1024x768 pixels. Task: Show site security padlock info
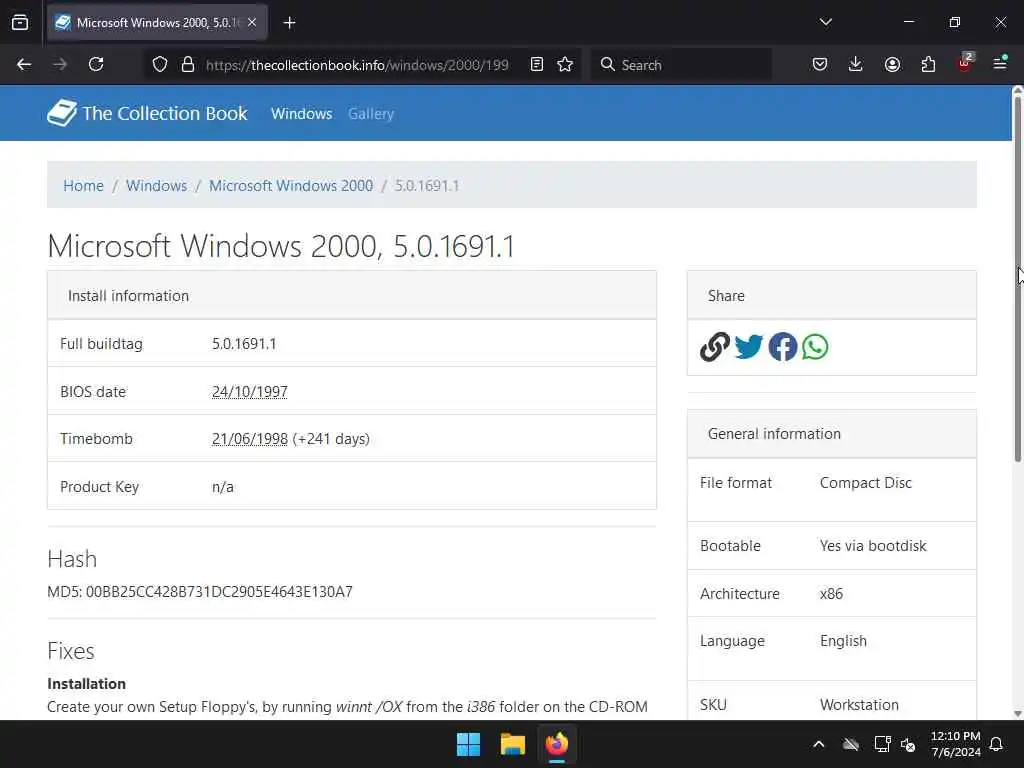coord(188,65)
